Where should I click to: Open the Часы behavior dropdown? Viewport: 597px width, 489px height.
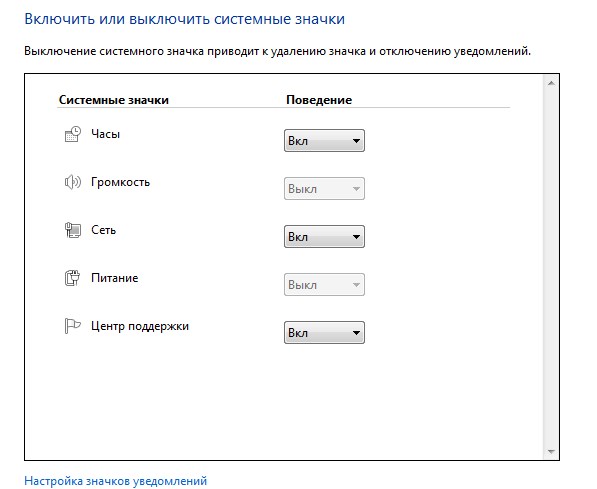click(324, 141)
